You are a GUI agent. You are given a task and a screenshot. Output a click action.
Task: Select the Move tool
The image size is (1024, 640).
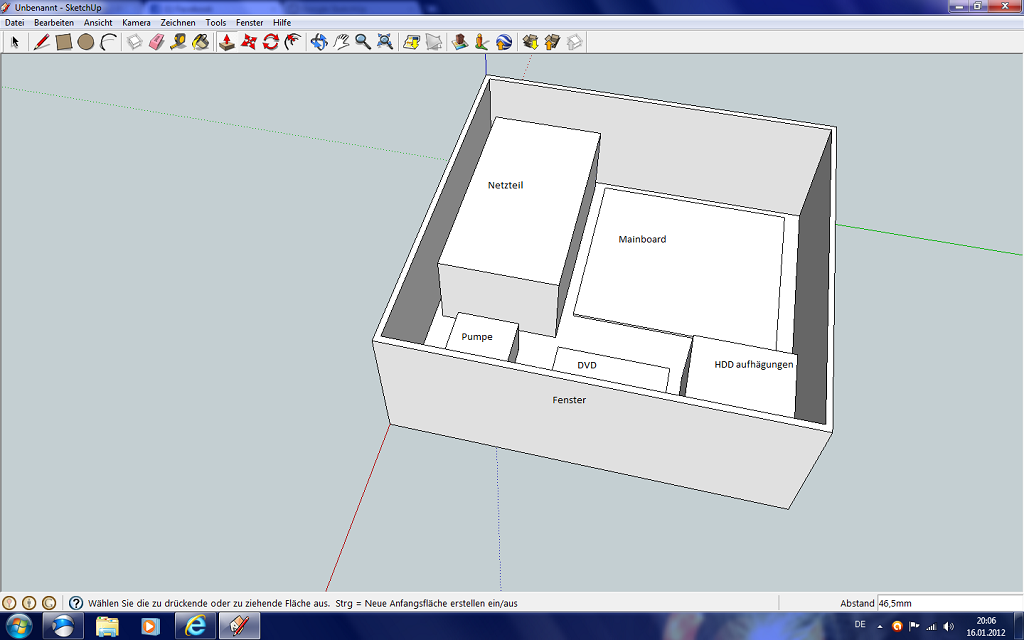pos(250,42)
